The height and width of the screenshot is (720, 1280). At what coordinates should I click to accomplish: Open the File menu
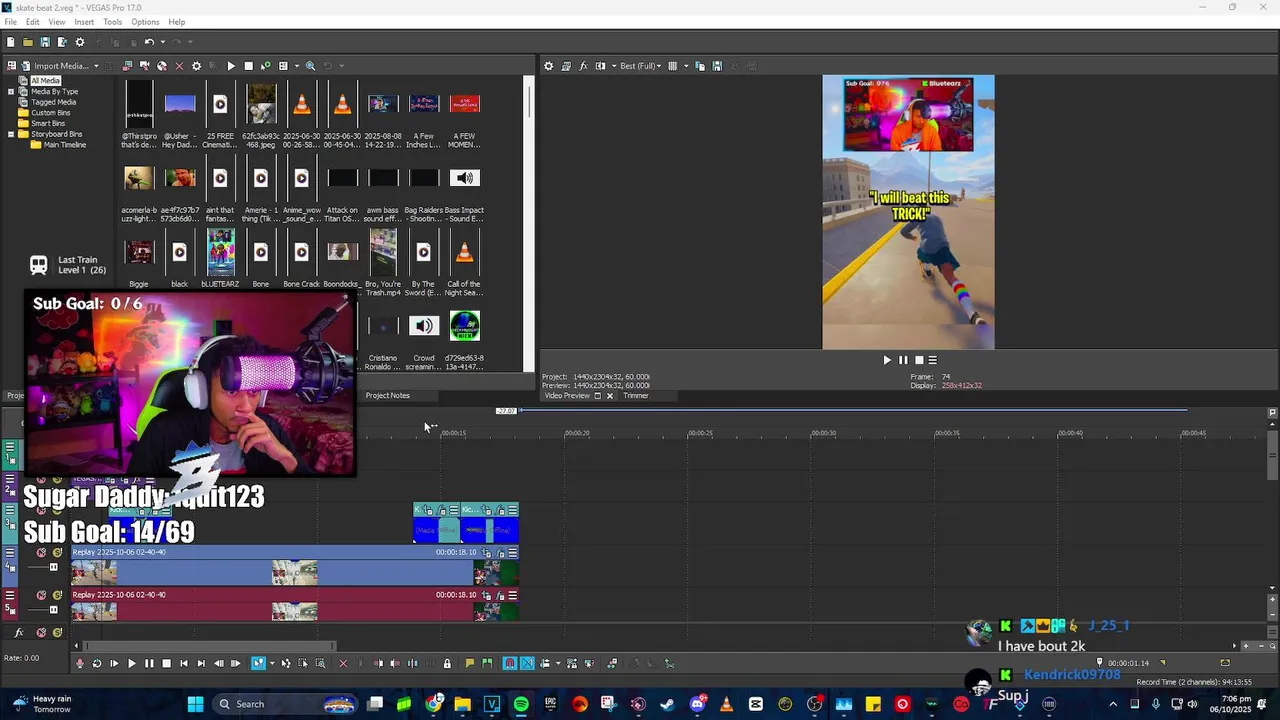(10, 22)
